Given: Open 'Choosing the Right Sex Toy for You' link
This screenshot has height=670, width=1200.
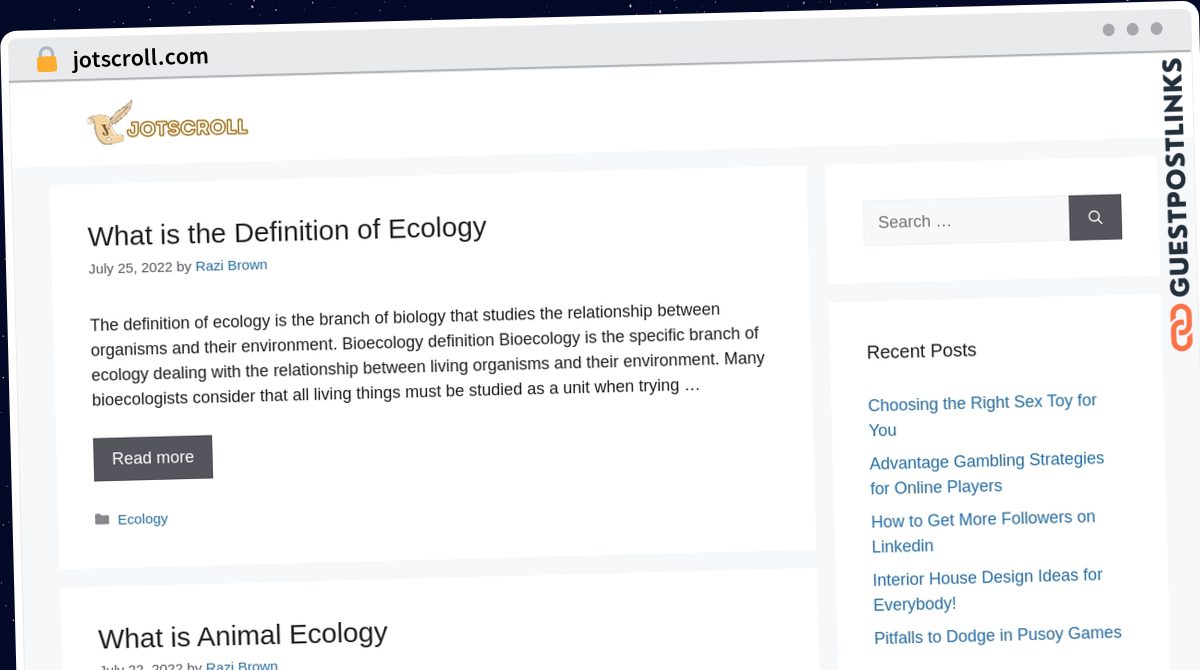Looking at the screenshot, I should 982,415.
